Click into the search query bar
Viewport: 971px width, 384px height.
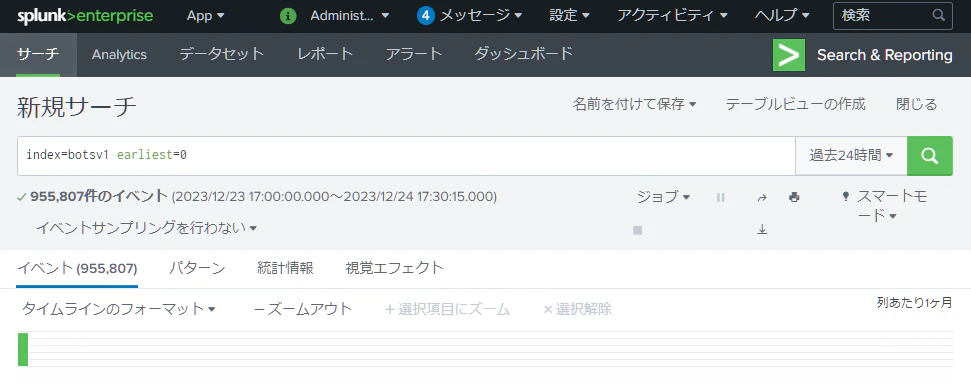(406, 155)
